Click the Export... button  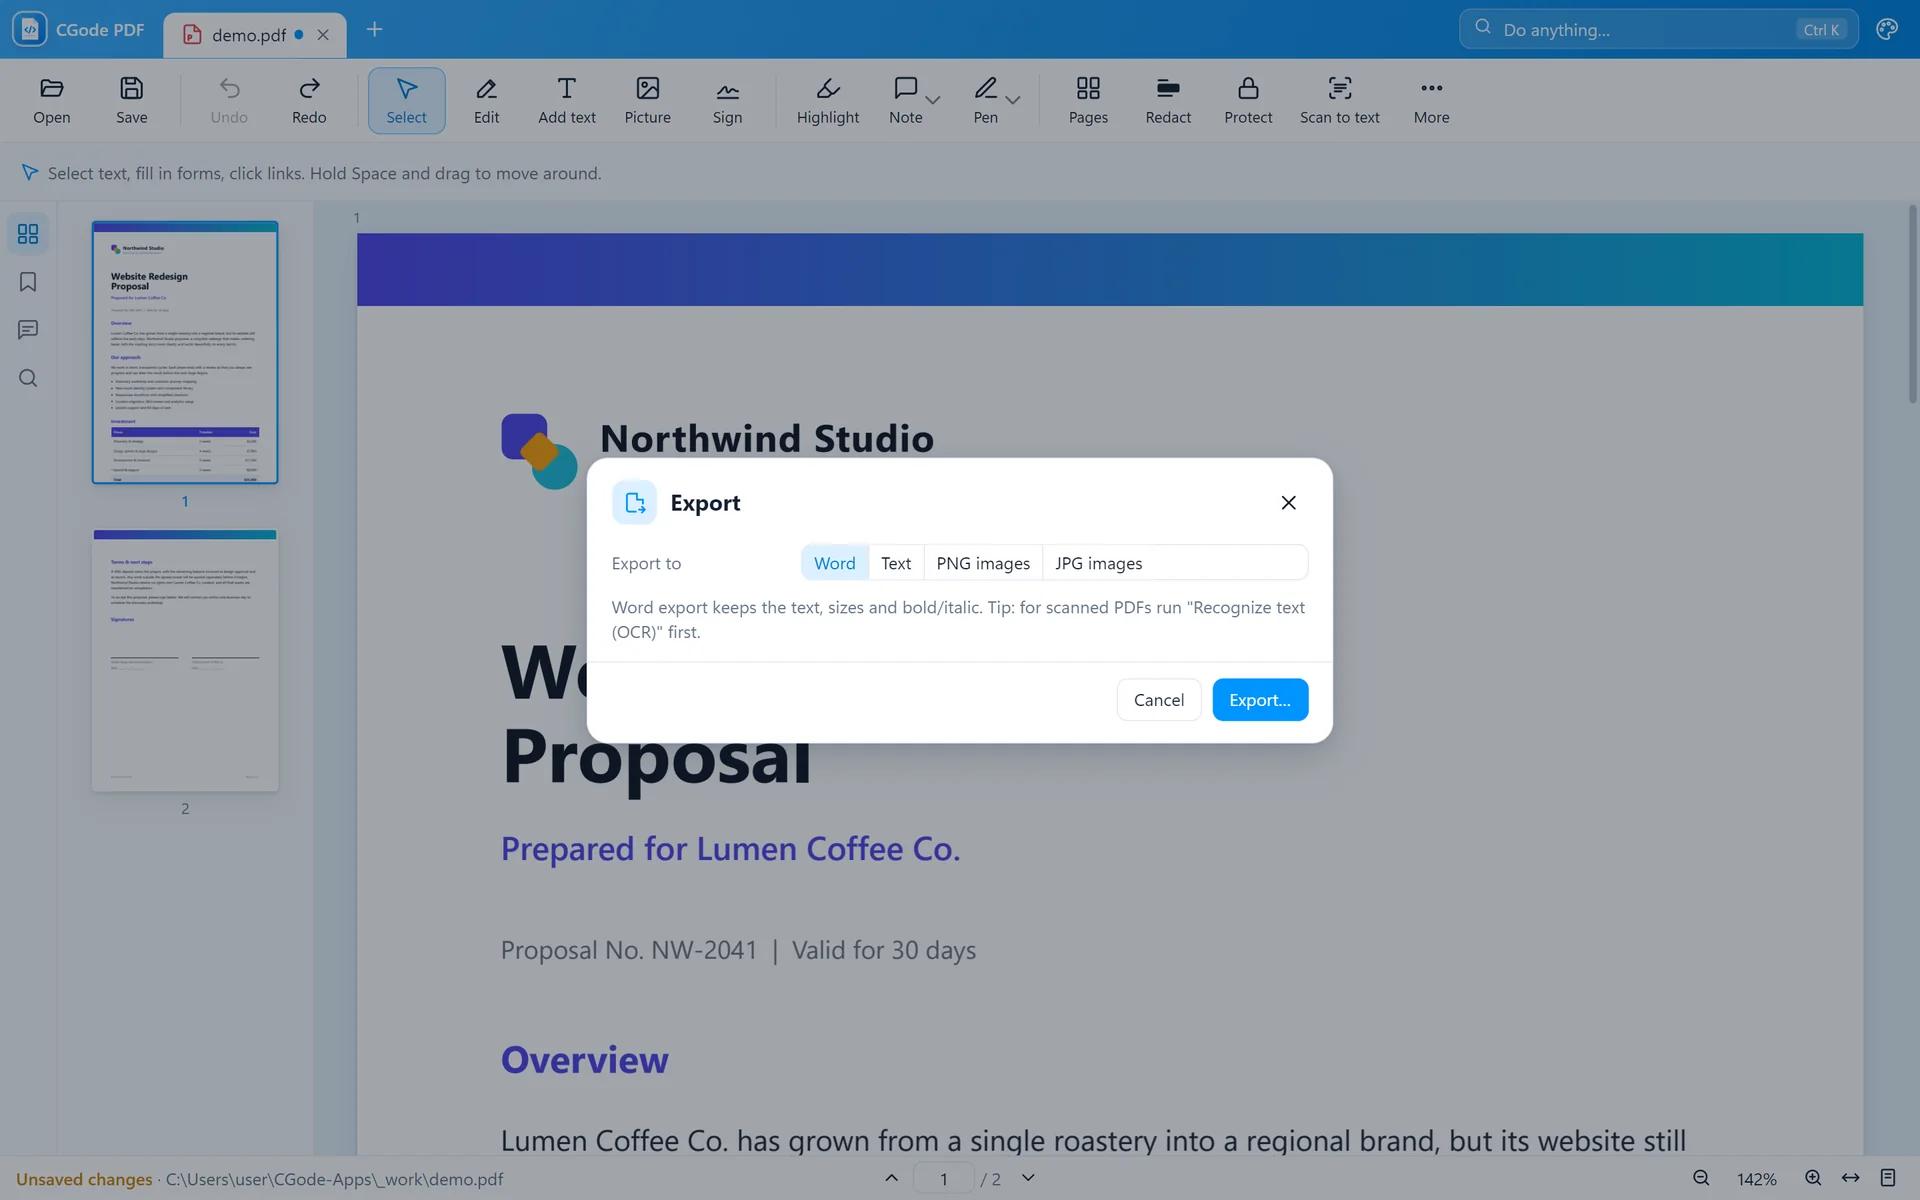point(1260,700)
